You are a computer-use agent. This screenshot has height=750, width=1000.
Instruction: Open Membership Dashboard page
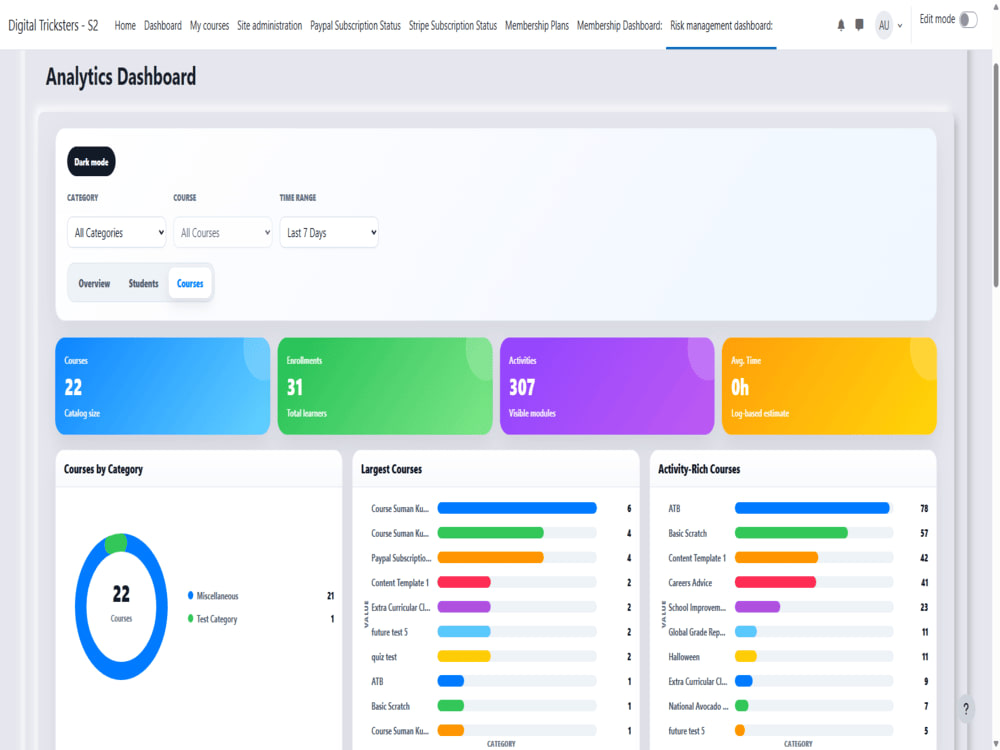pos(619,26)
